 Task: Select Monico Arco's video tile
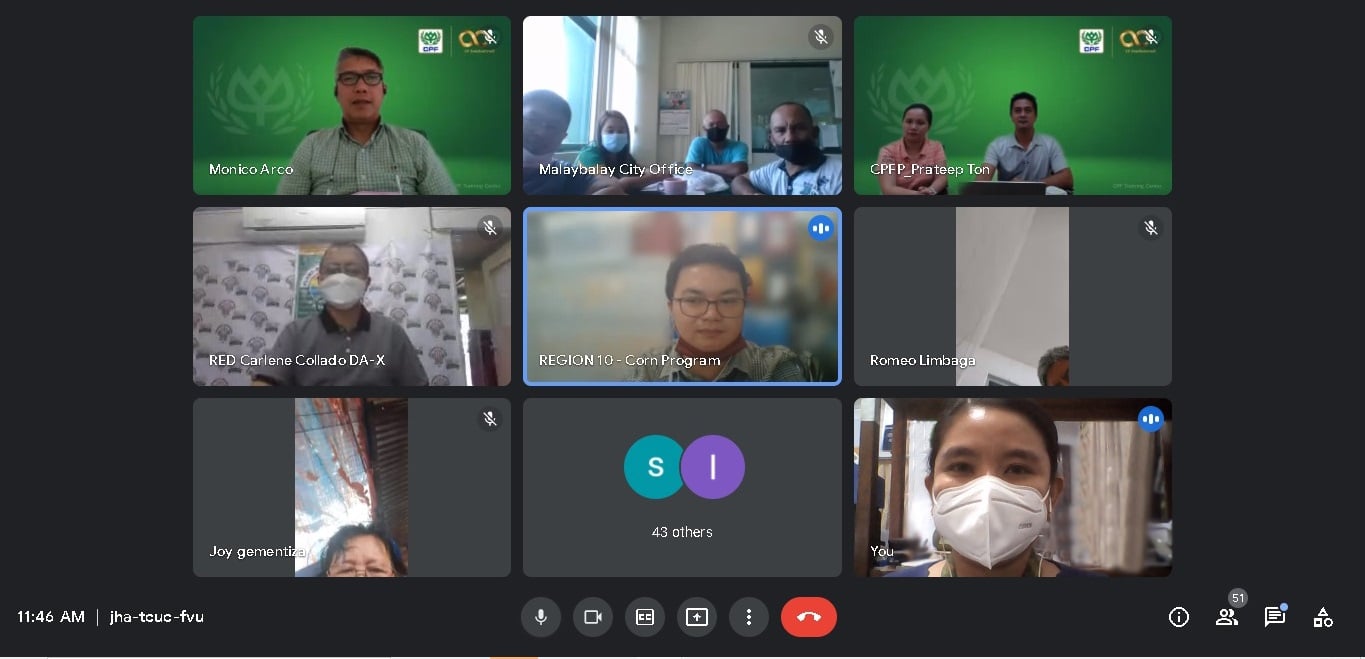(x=352, y=105)
